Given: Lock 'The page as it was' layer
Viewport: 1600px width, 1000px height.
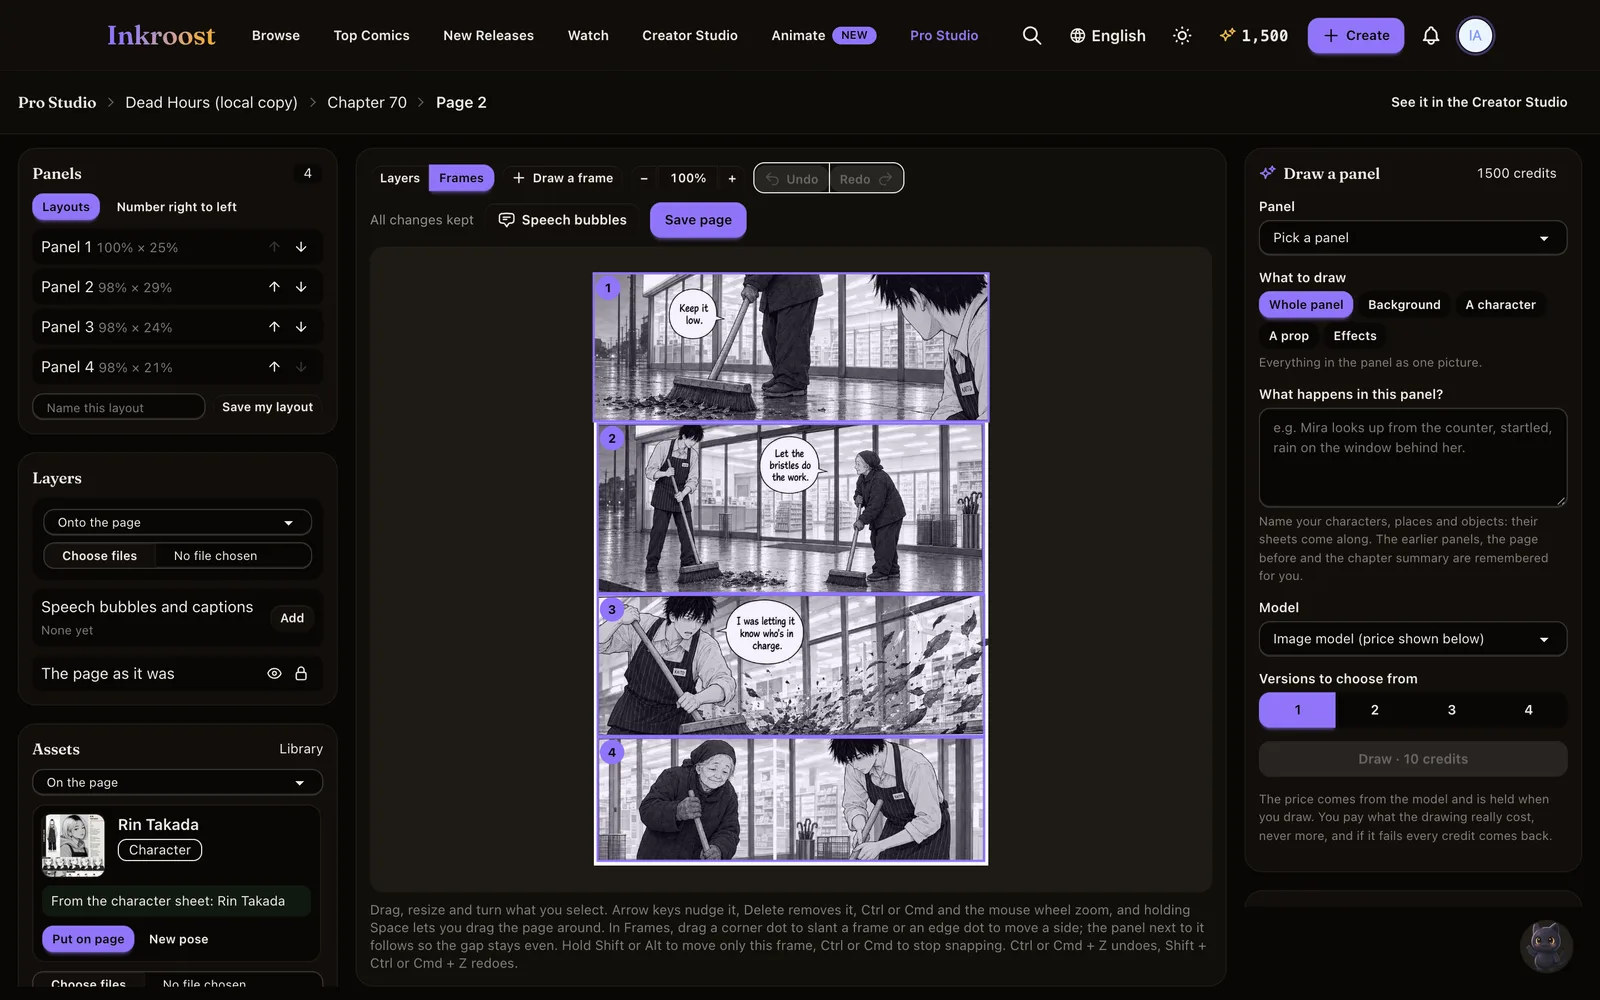Looking at the screenshot, I should 301,674.
